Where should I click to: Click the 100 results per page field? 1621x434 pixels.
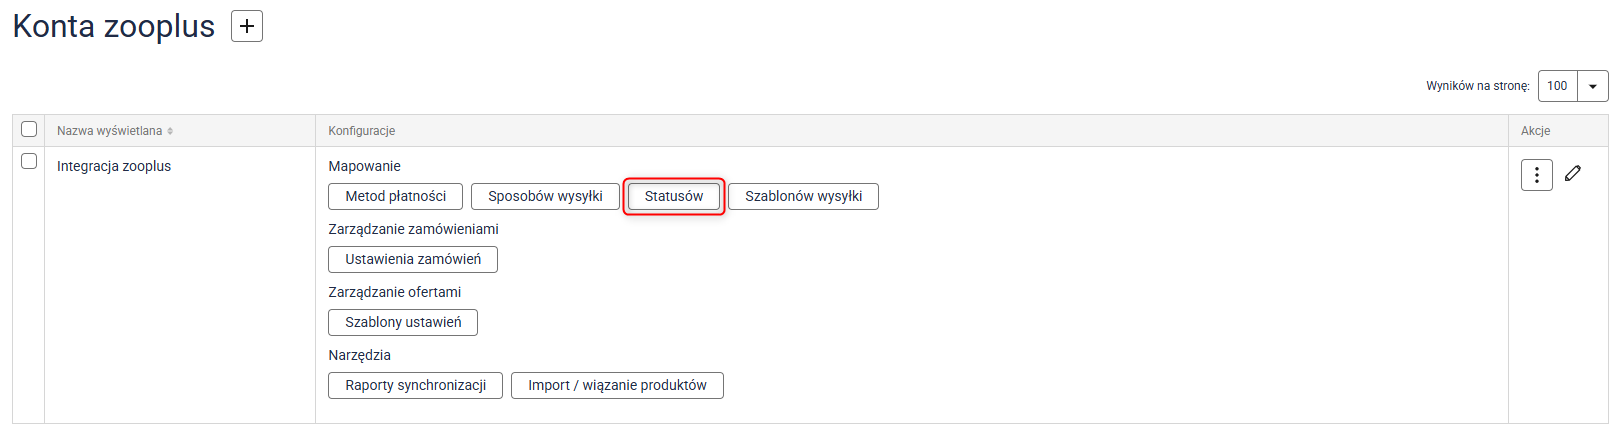coord(1557,86)
